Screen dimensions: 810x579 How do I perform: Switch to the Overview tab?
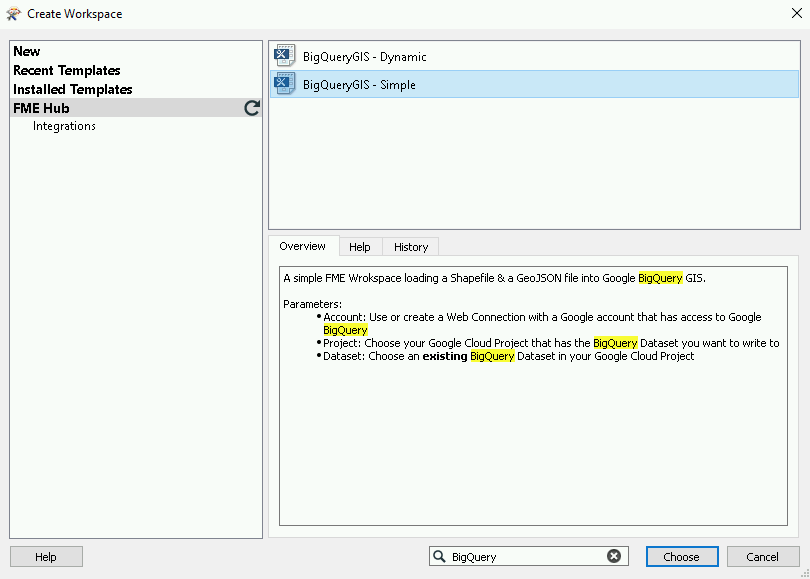303,246
